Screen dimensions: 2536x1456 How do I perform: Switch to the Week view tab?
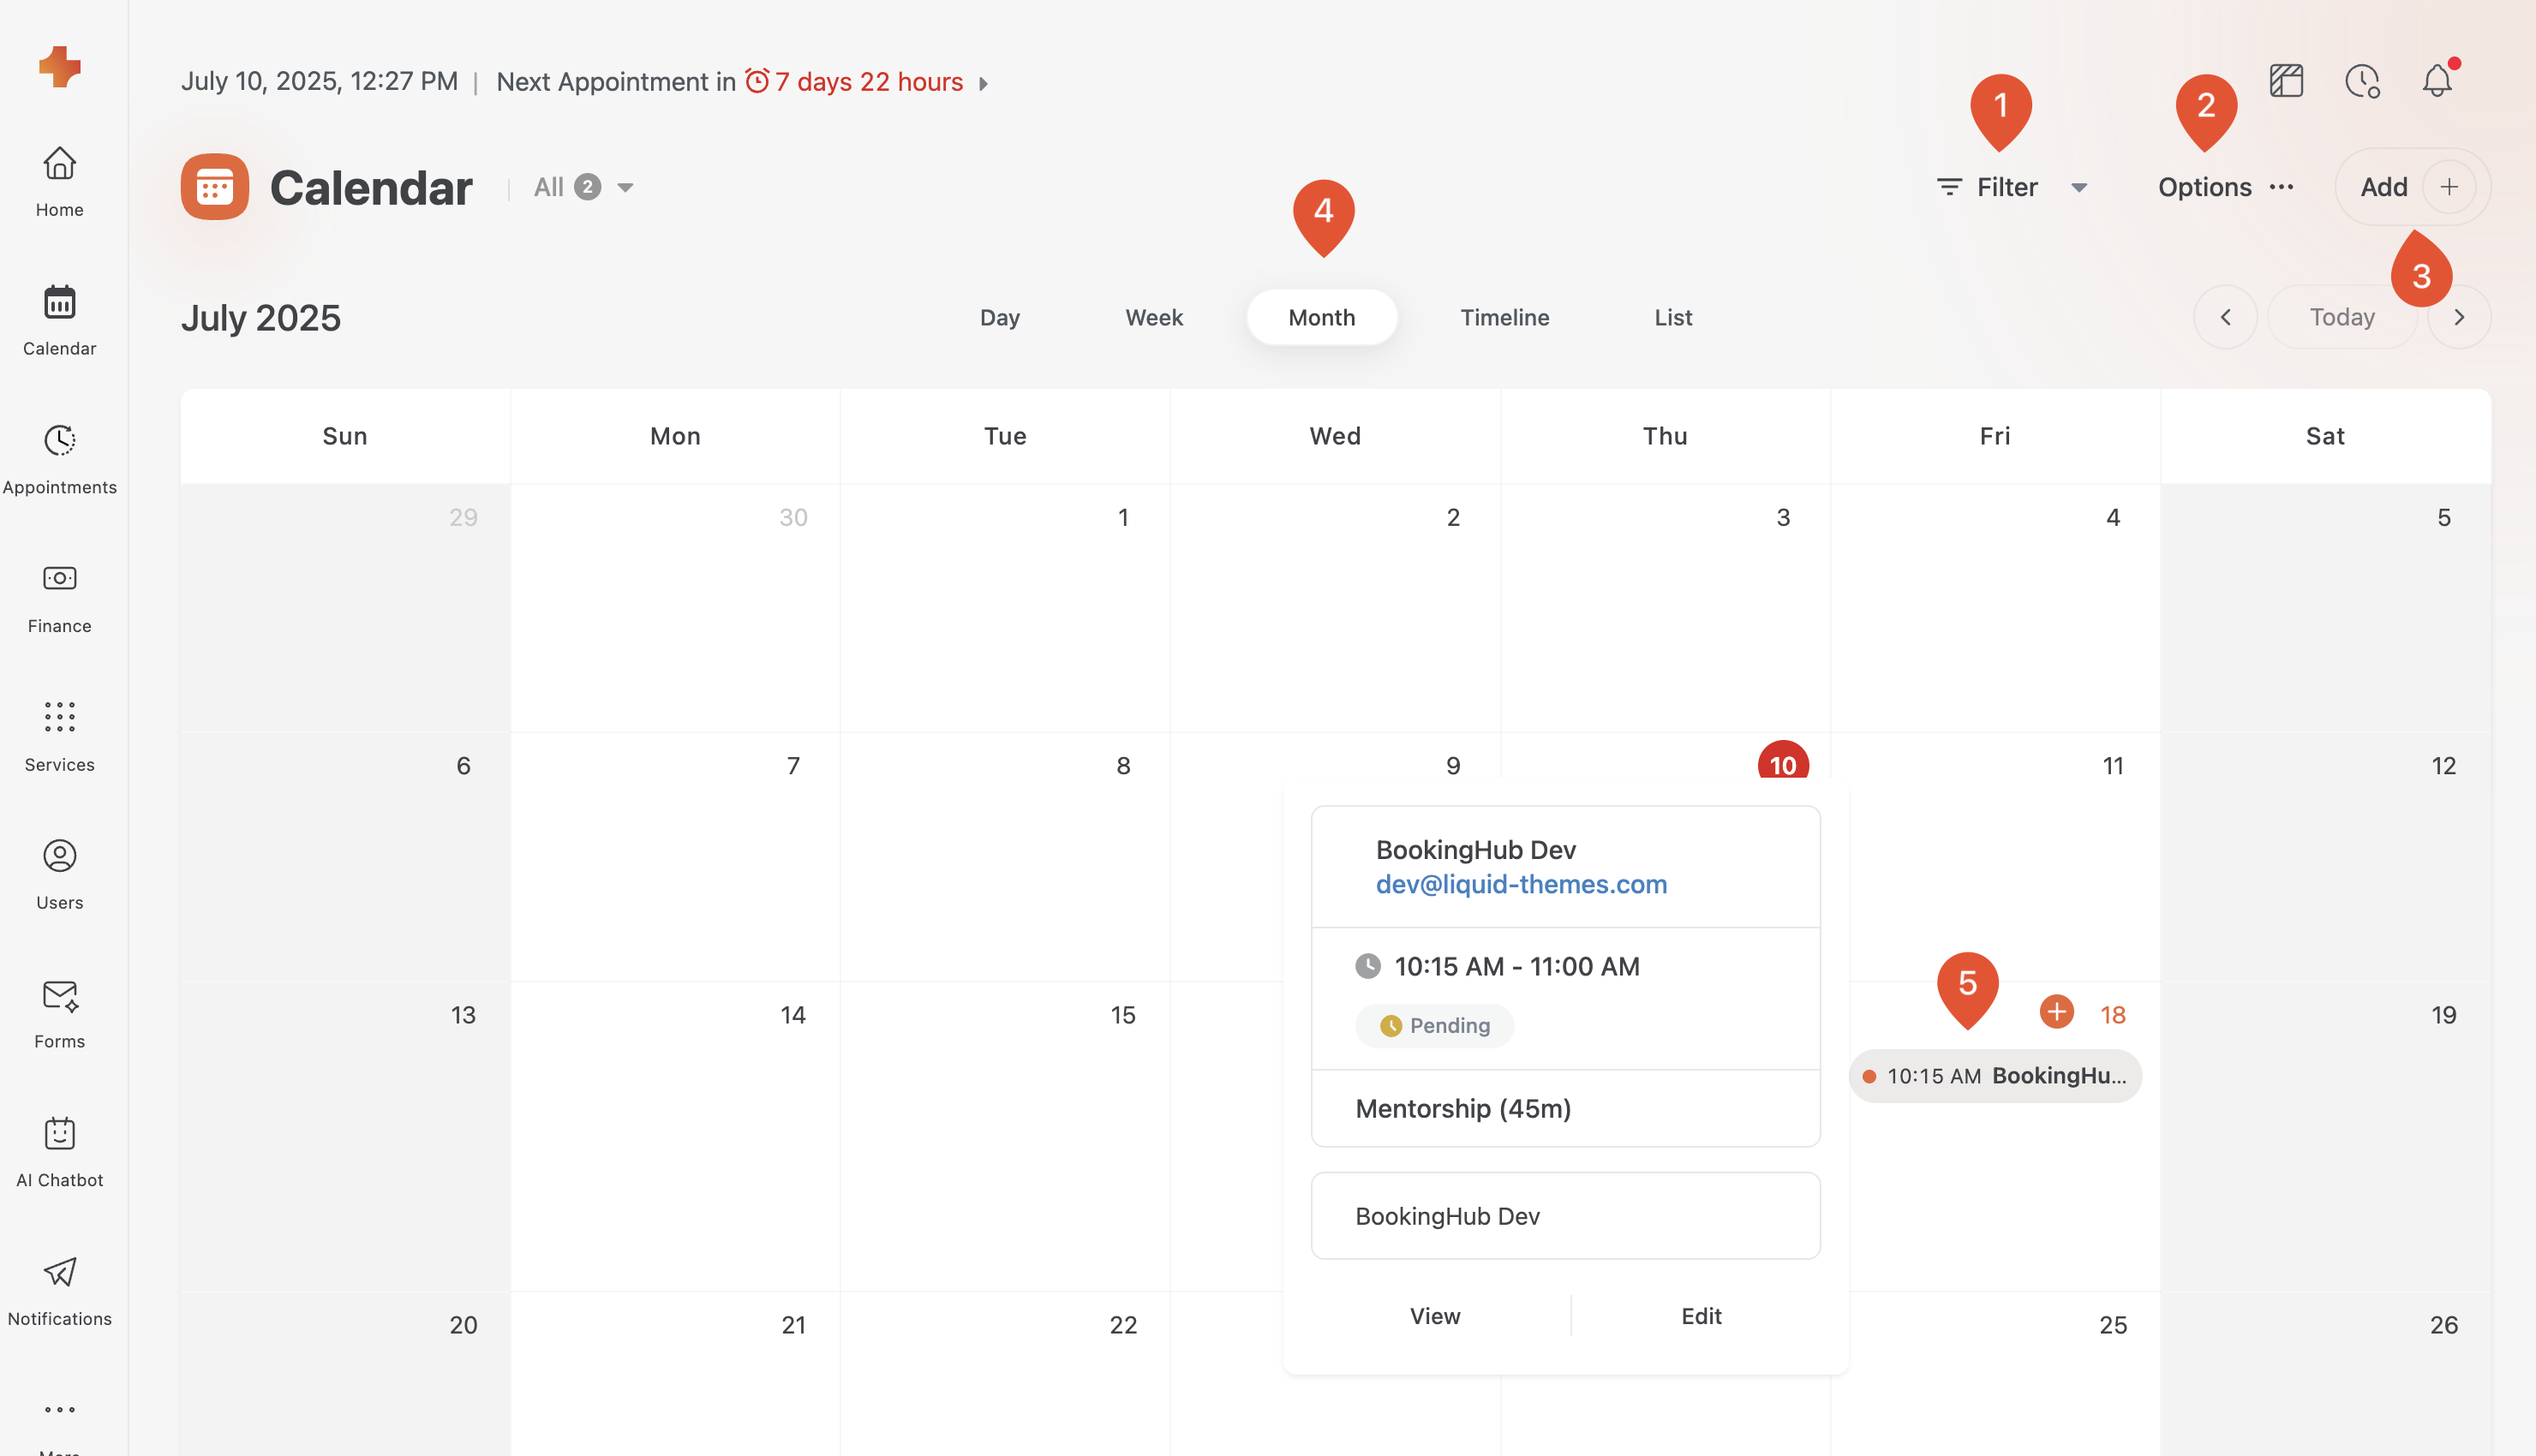coord(1153,317)
